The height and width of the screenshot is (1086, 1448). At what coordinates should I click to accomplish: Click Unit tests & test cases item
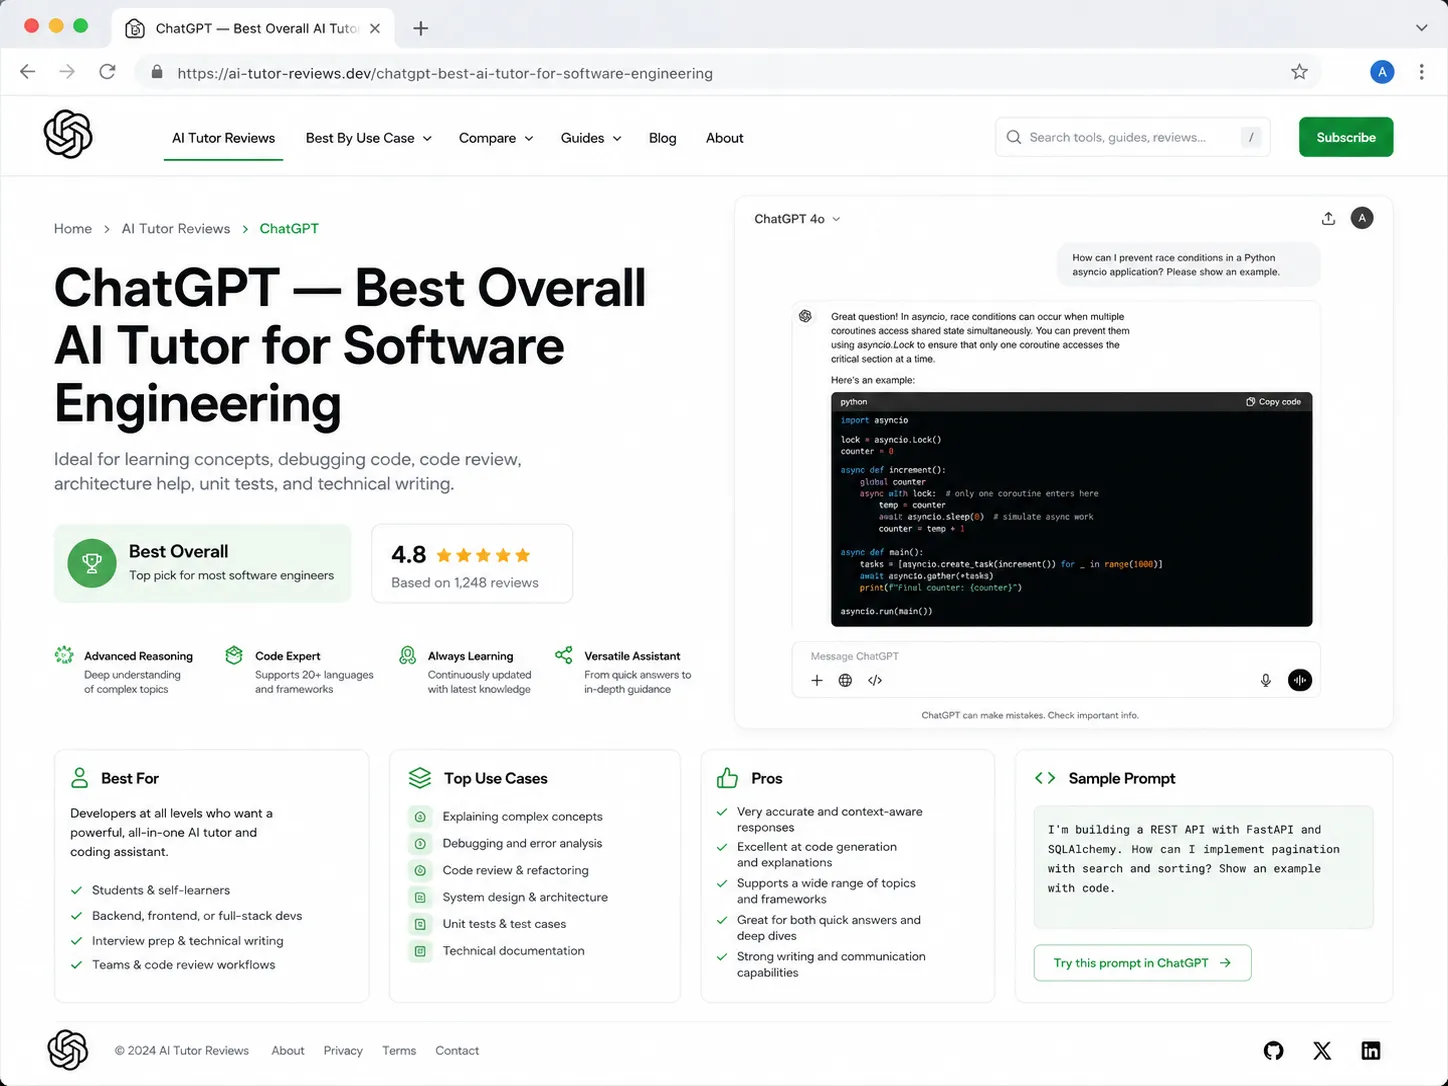pos(504,924)
